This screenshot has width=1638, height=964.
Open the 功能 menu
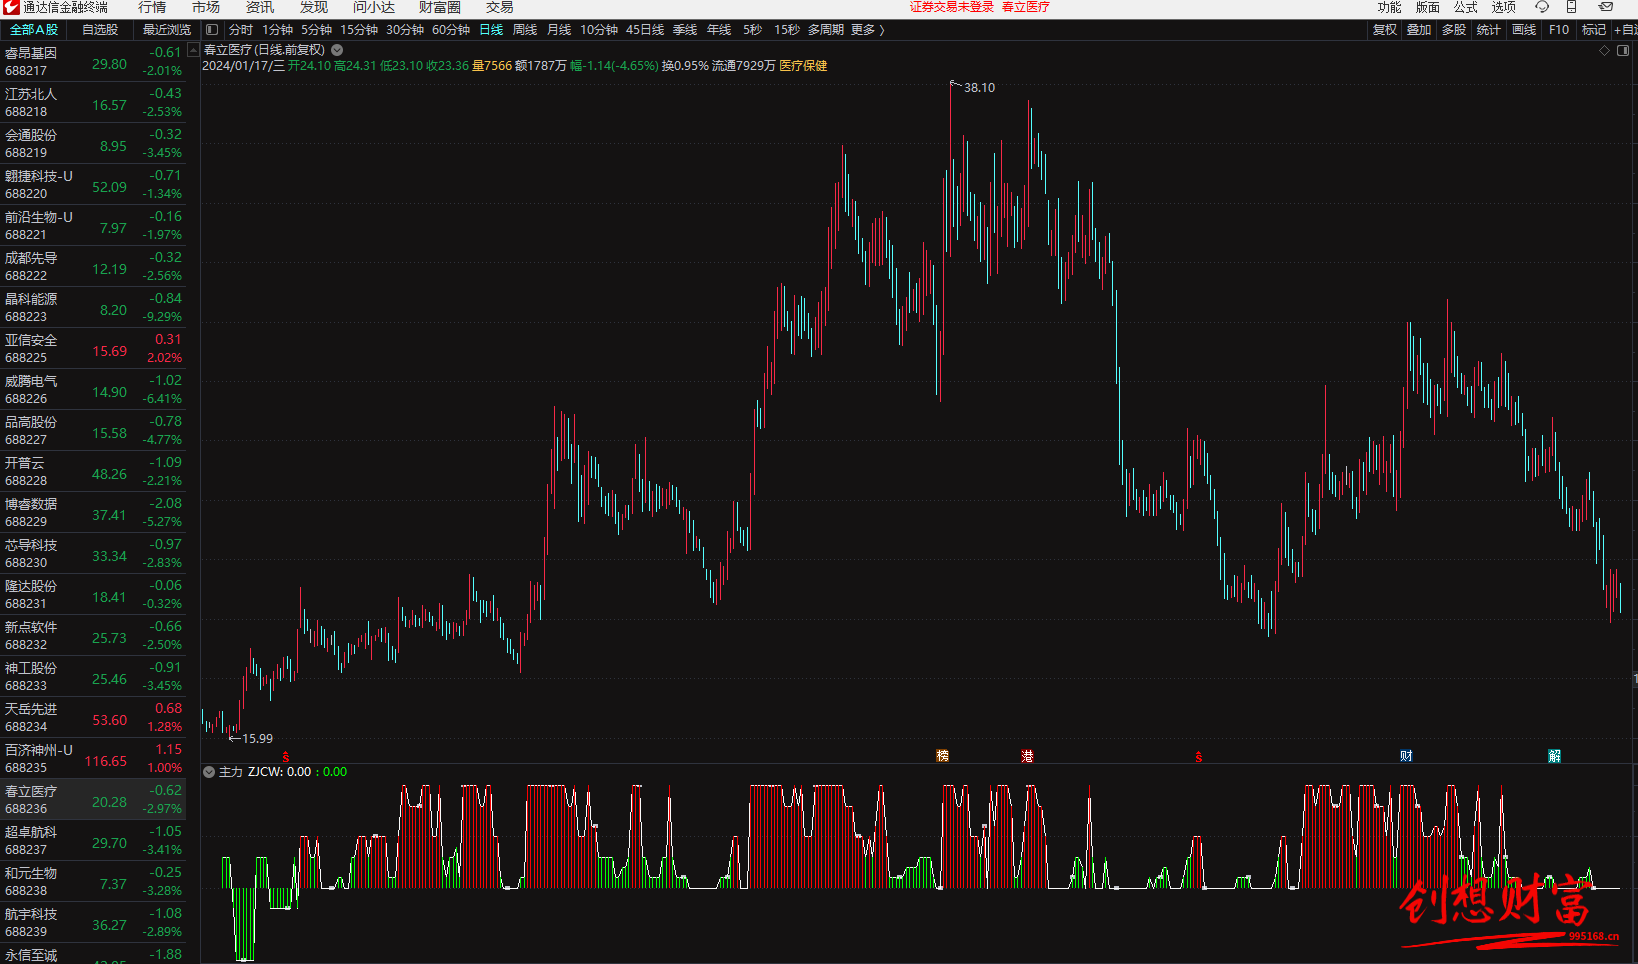point(1390,7)
